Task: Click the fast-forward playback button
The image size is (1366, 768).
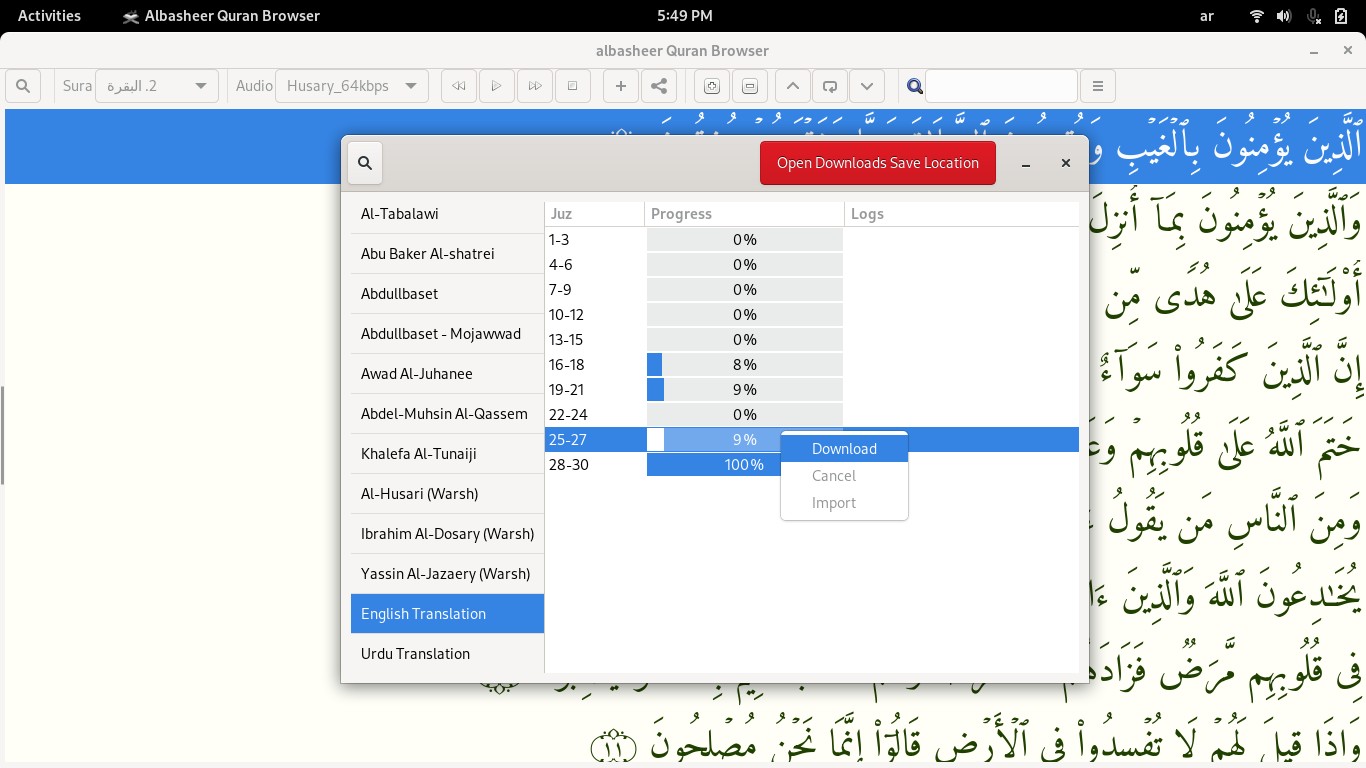Action: tap(535, 86)
